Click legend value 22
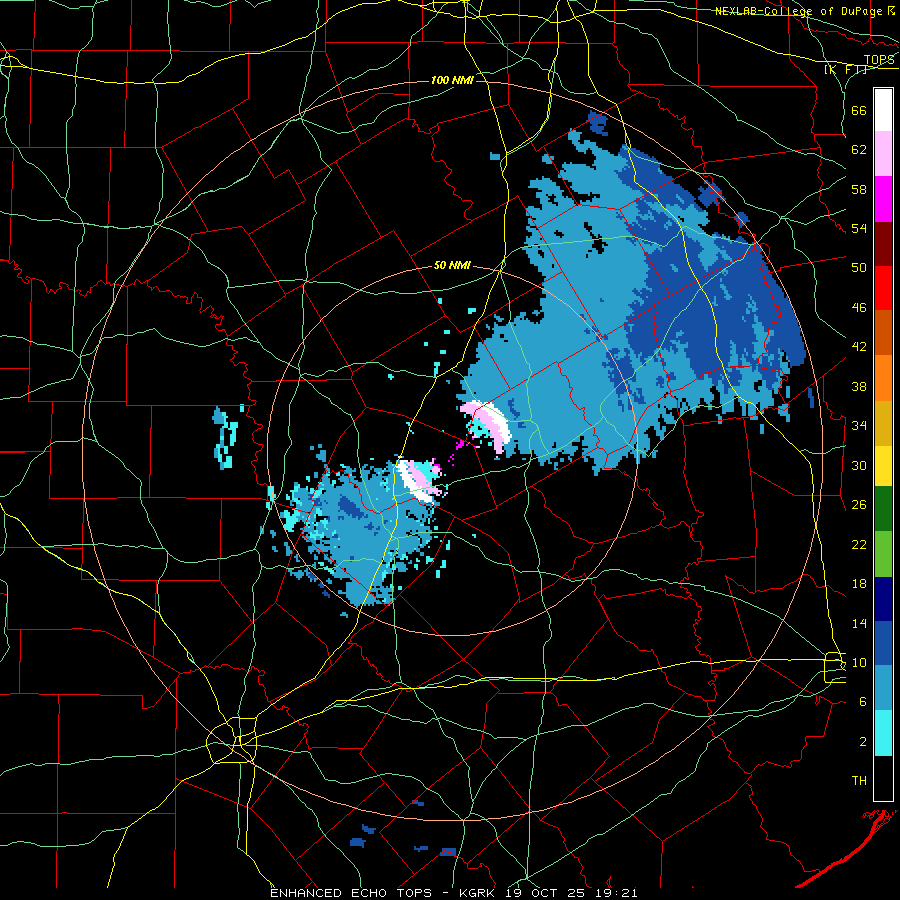Image resolution: width=900 pixels, height=900 pixels. tap(859, 544)
